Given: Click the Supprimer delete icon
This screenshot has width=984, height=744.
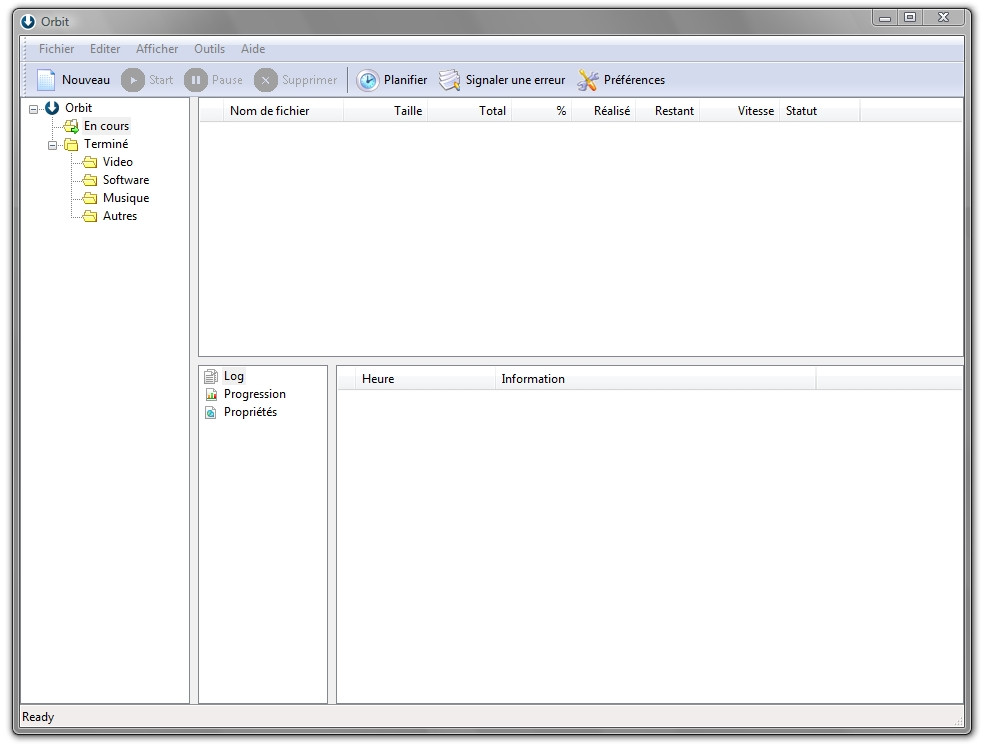Looking at the screenshot, I should coord(265,80).
